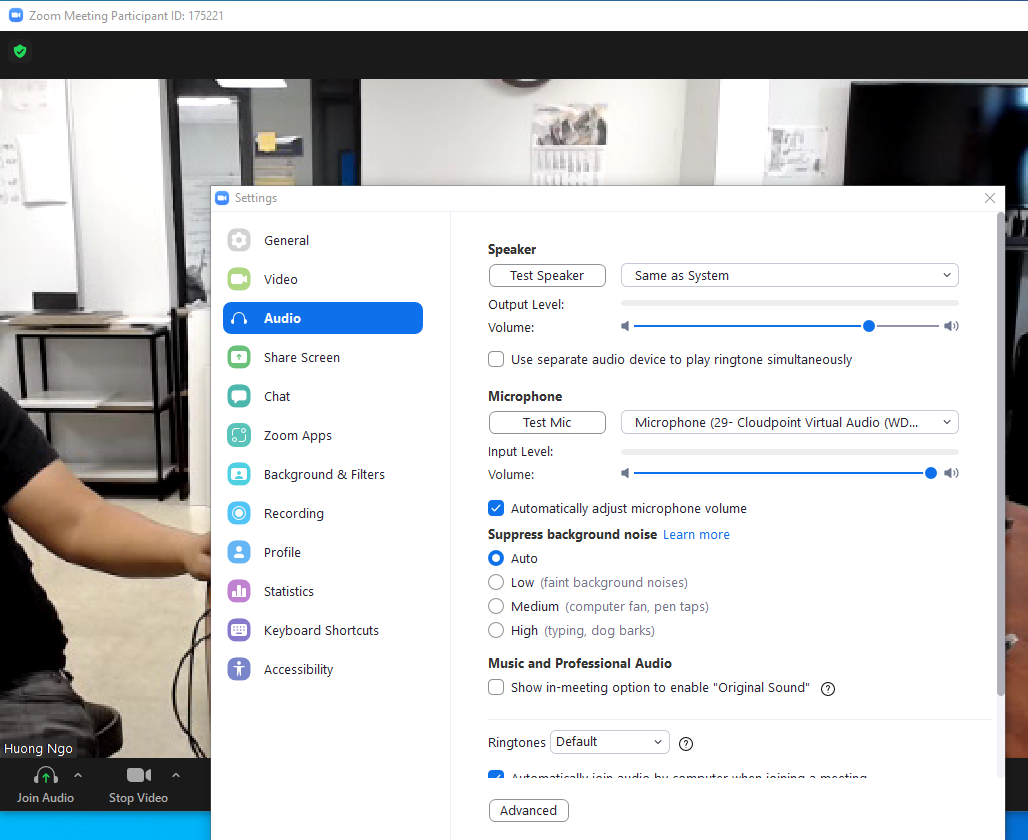Click the Keyboard Shortcuts icon
This screenshot has width=1028, height=840.
pos(239,630)
